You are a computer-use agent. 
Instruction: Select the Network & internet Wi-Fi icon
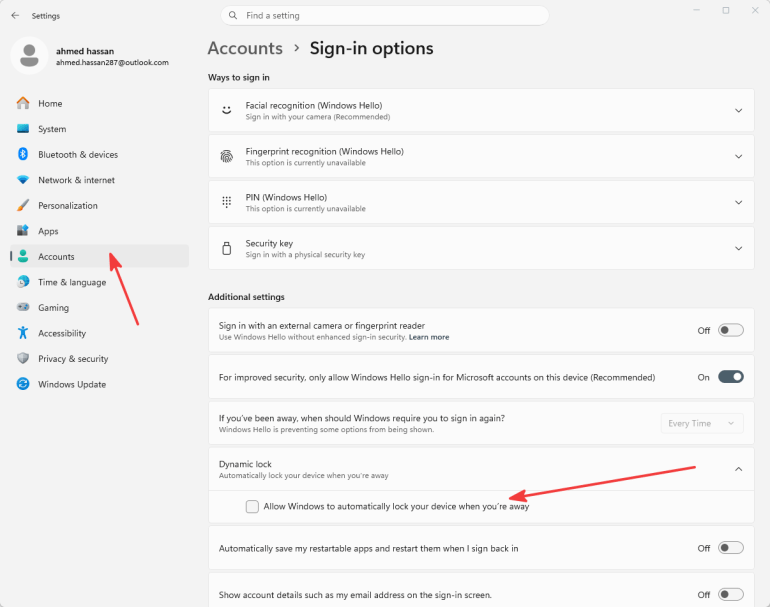click(x=23, y=180)
